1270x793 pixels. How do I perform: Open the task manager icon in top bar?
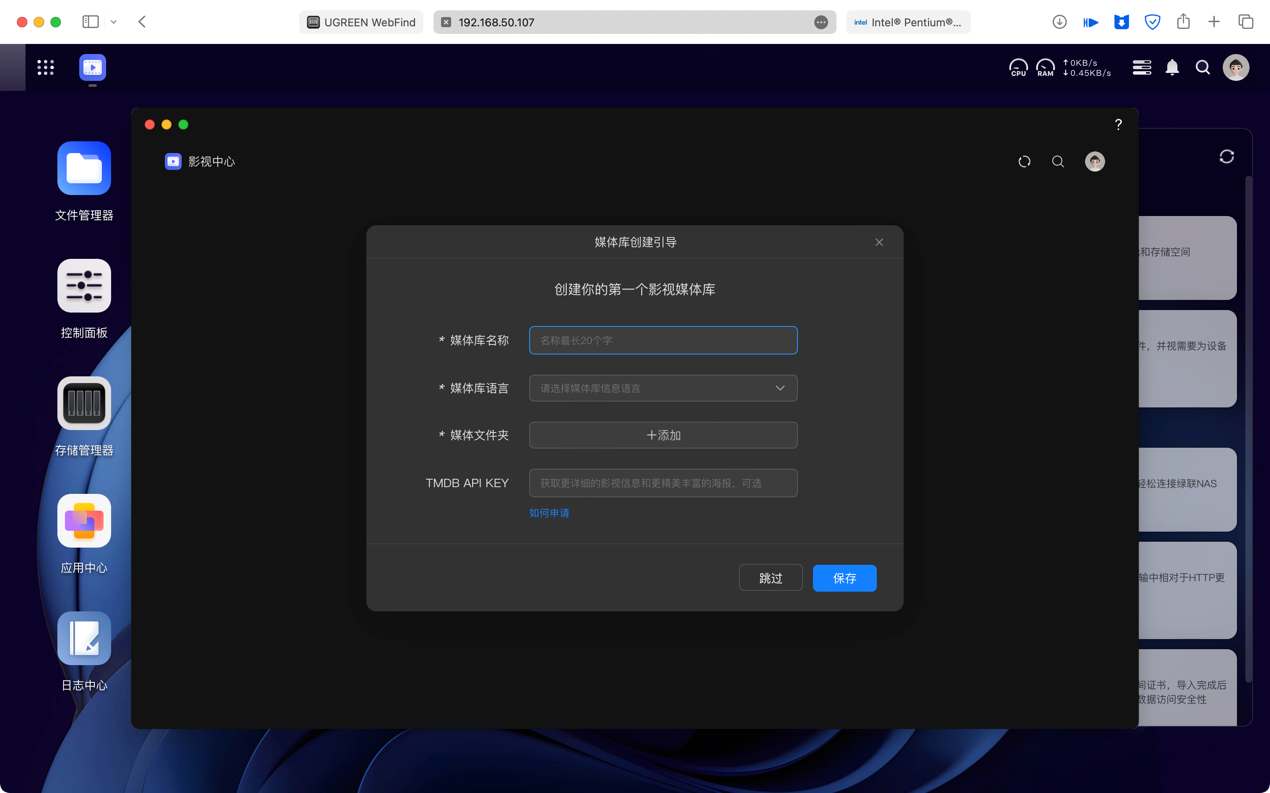click(1141, 67)
